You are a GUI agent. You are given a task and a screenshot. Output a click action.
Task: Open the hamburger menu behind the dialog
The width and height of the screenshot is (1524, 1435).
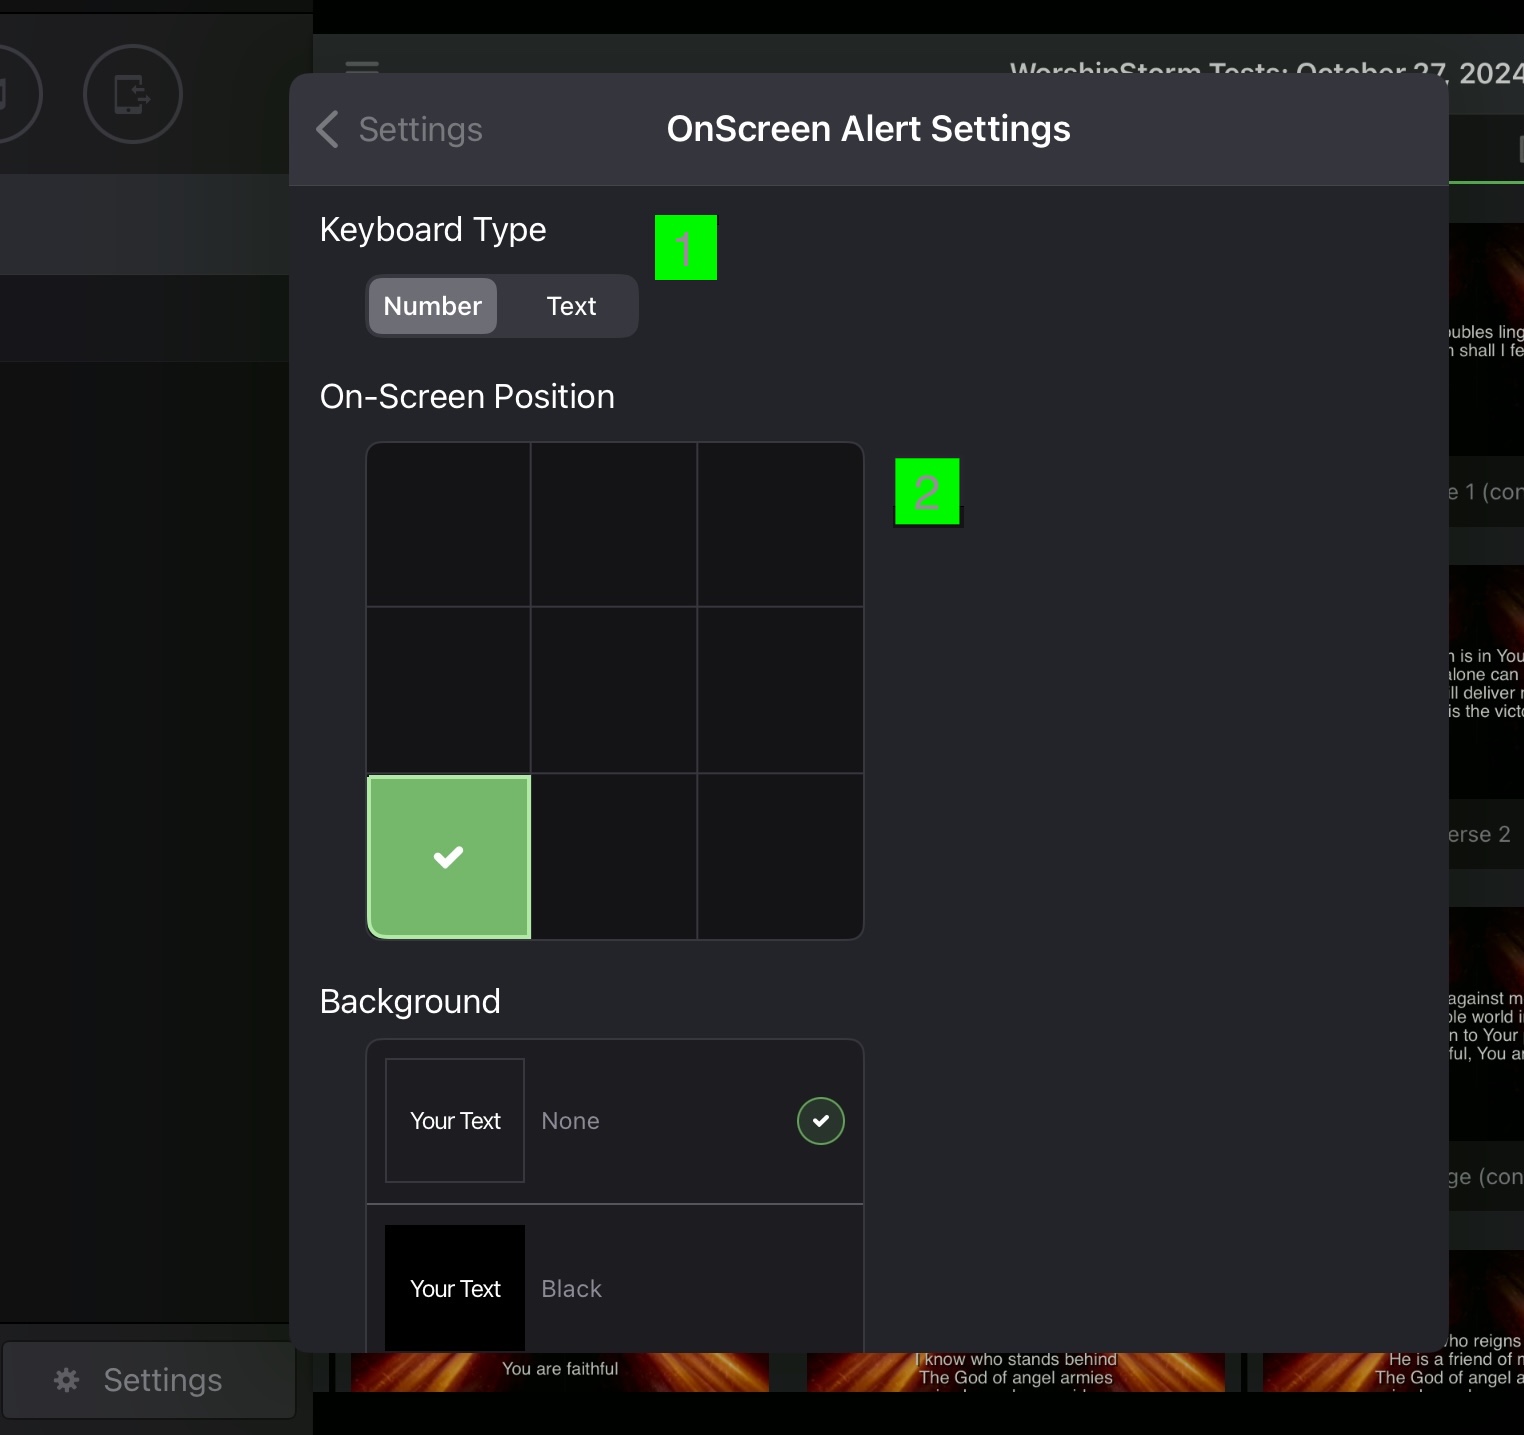(x=362, y=67)
